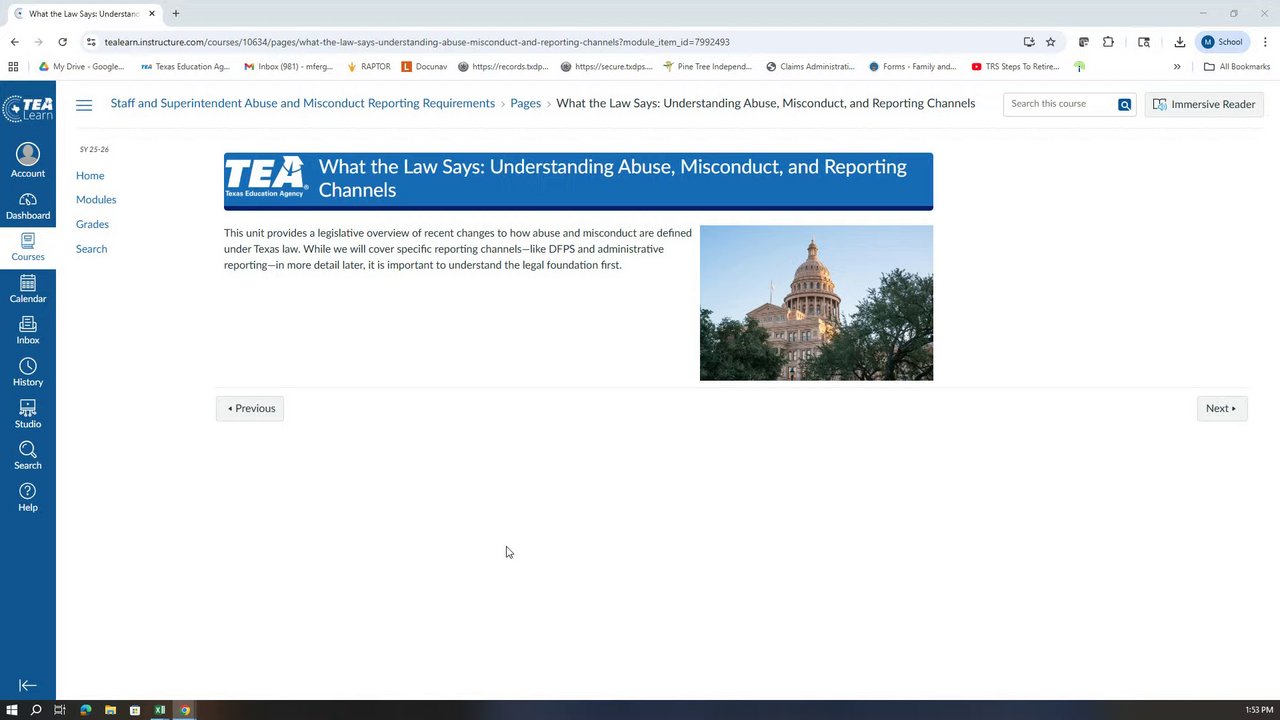
Task: Submit the course search with magnifier button
Action: click(1125, 104)
